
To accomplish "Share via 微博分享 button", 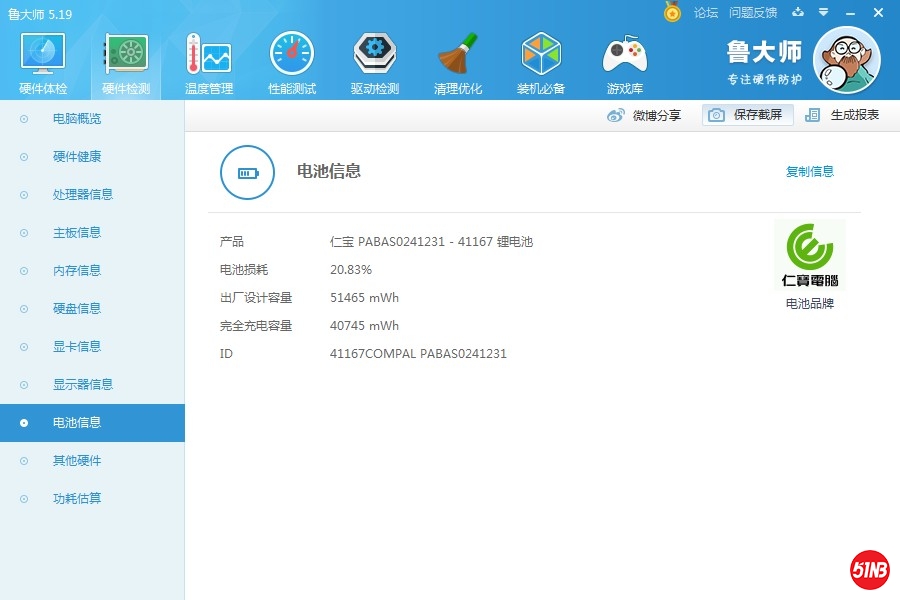I will [645, 115].
